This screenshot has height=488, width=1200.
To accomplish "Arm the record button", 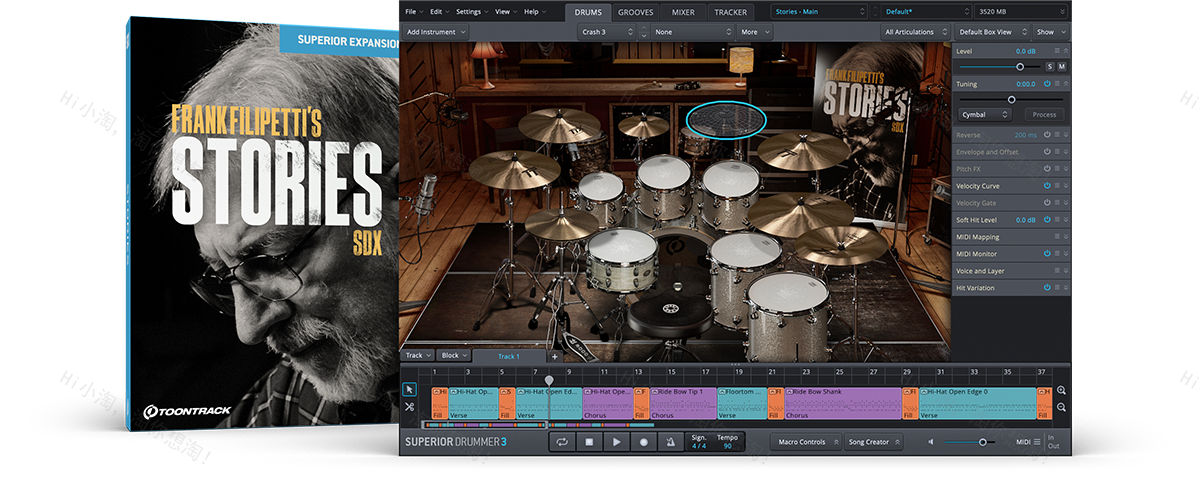I will click(x=644, y=441).
